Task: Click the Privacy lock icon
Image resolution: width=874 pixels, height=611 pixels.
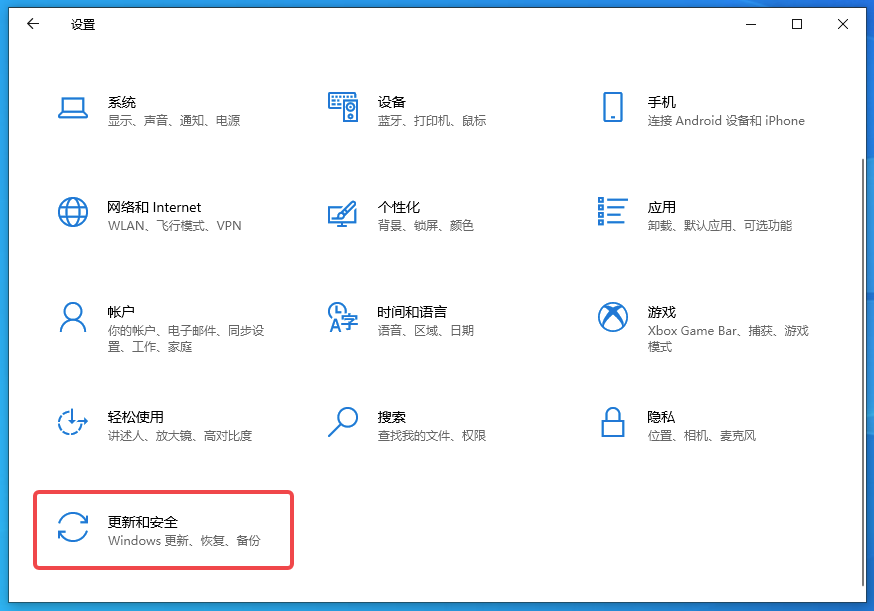Action: coord(613,422)
